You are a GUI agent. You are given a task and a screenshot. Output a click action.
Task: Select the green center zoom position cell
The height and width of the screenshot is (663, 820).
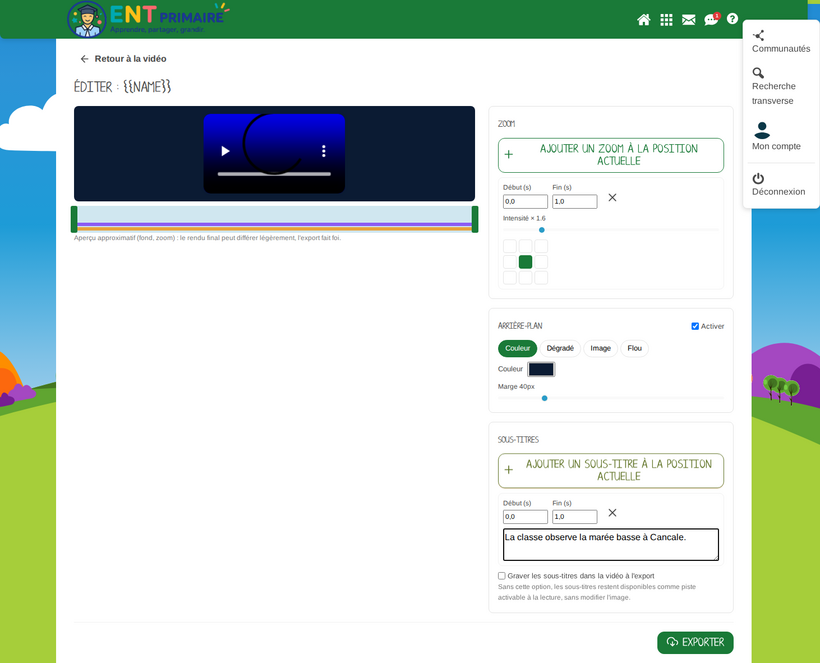[x=526, y=262]
